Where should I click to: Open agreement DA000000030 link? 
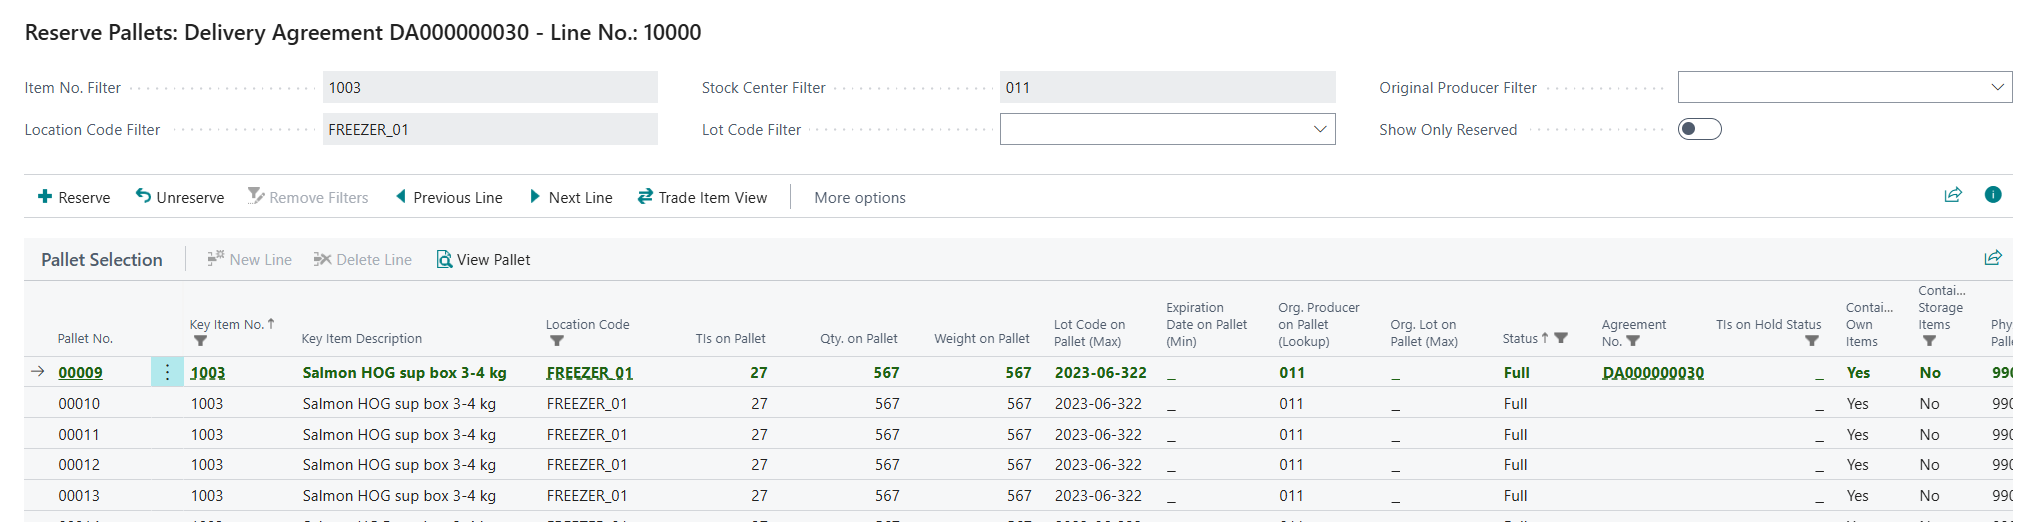(1652, 373)
